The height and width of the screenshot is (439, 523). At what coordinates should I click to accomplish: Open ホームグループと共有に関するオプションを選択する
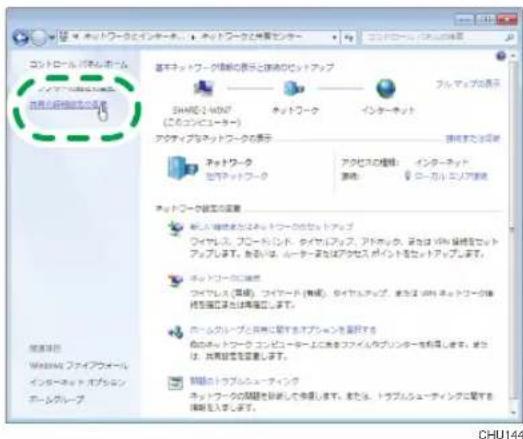click(283, 330)
